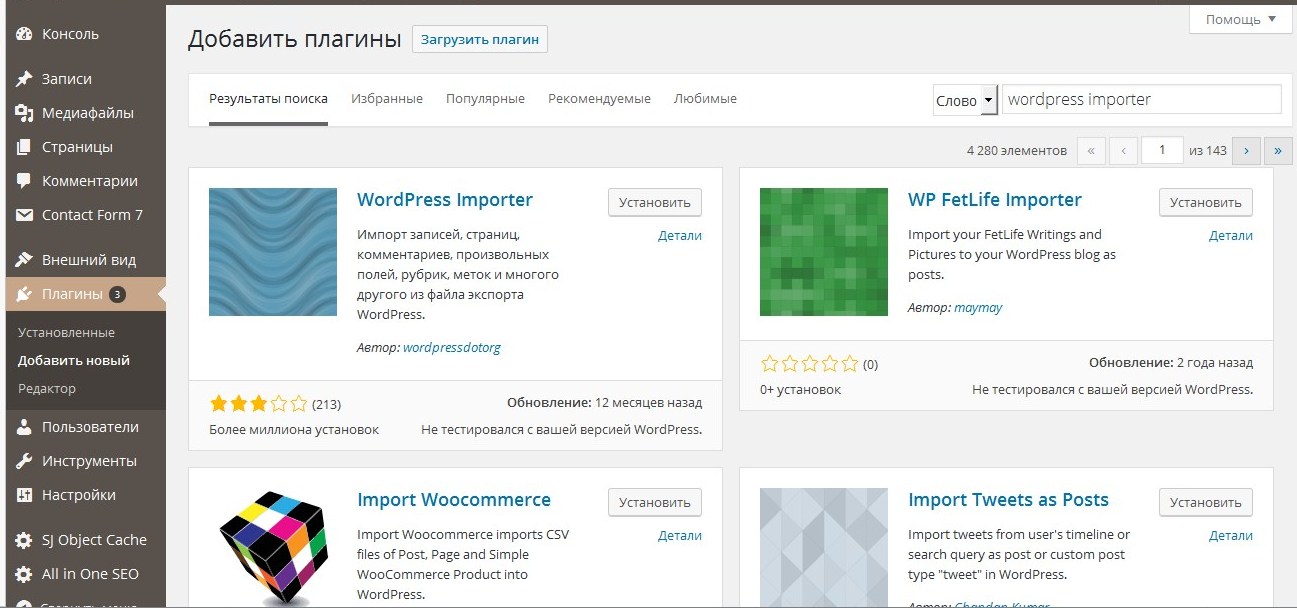This screenshot has height=608, width=1297.
Task: Open author link wordpressdotorg
Action: (451, 348)
